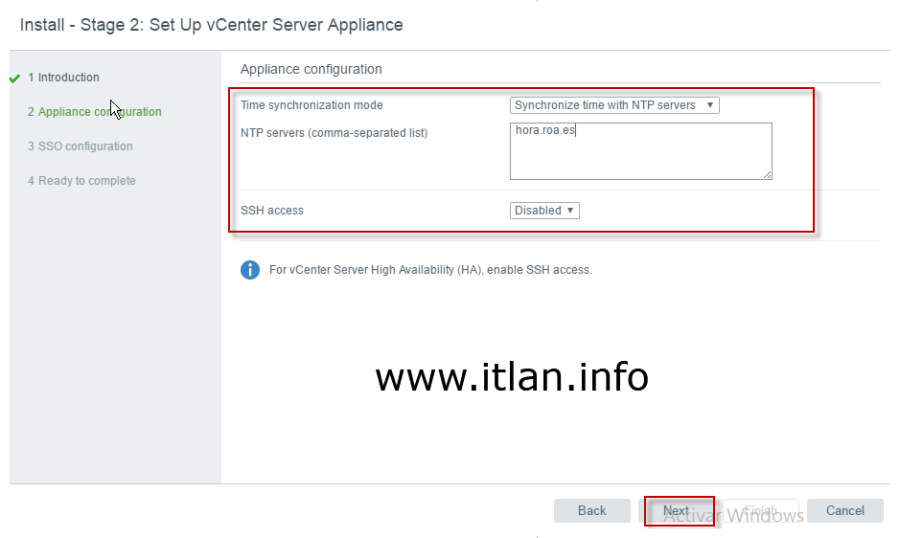Click inside the NTP servers text box
The height and width of the screenshot is (538, 900).
(x=640, y=152)
